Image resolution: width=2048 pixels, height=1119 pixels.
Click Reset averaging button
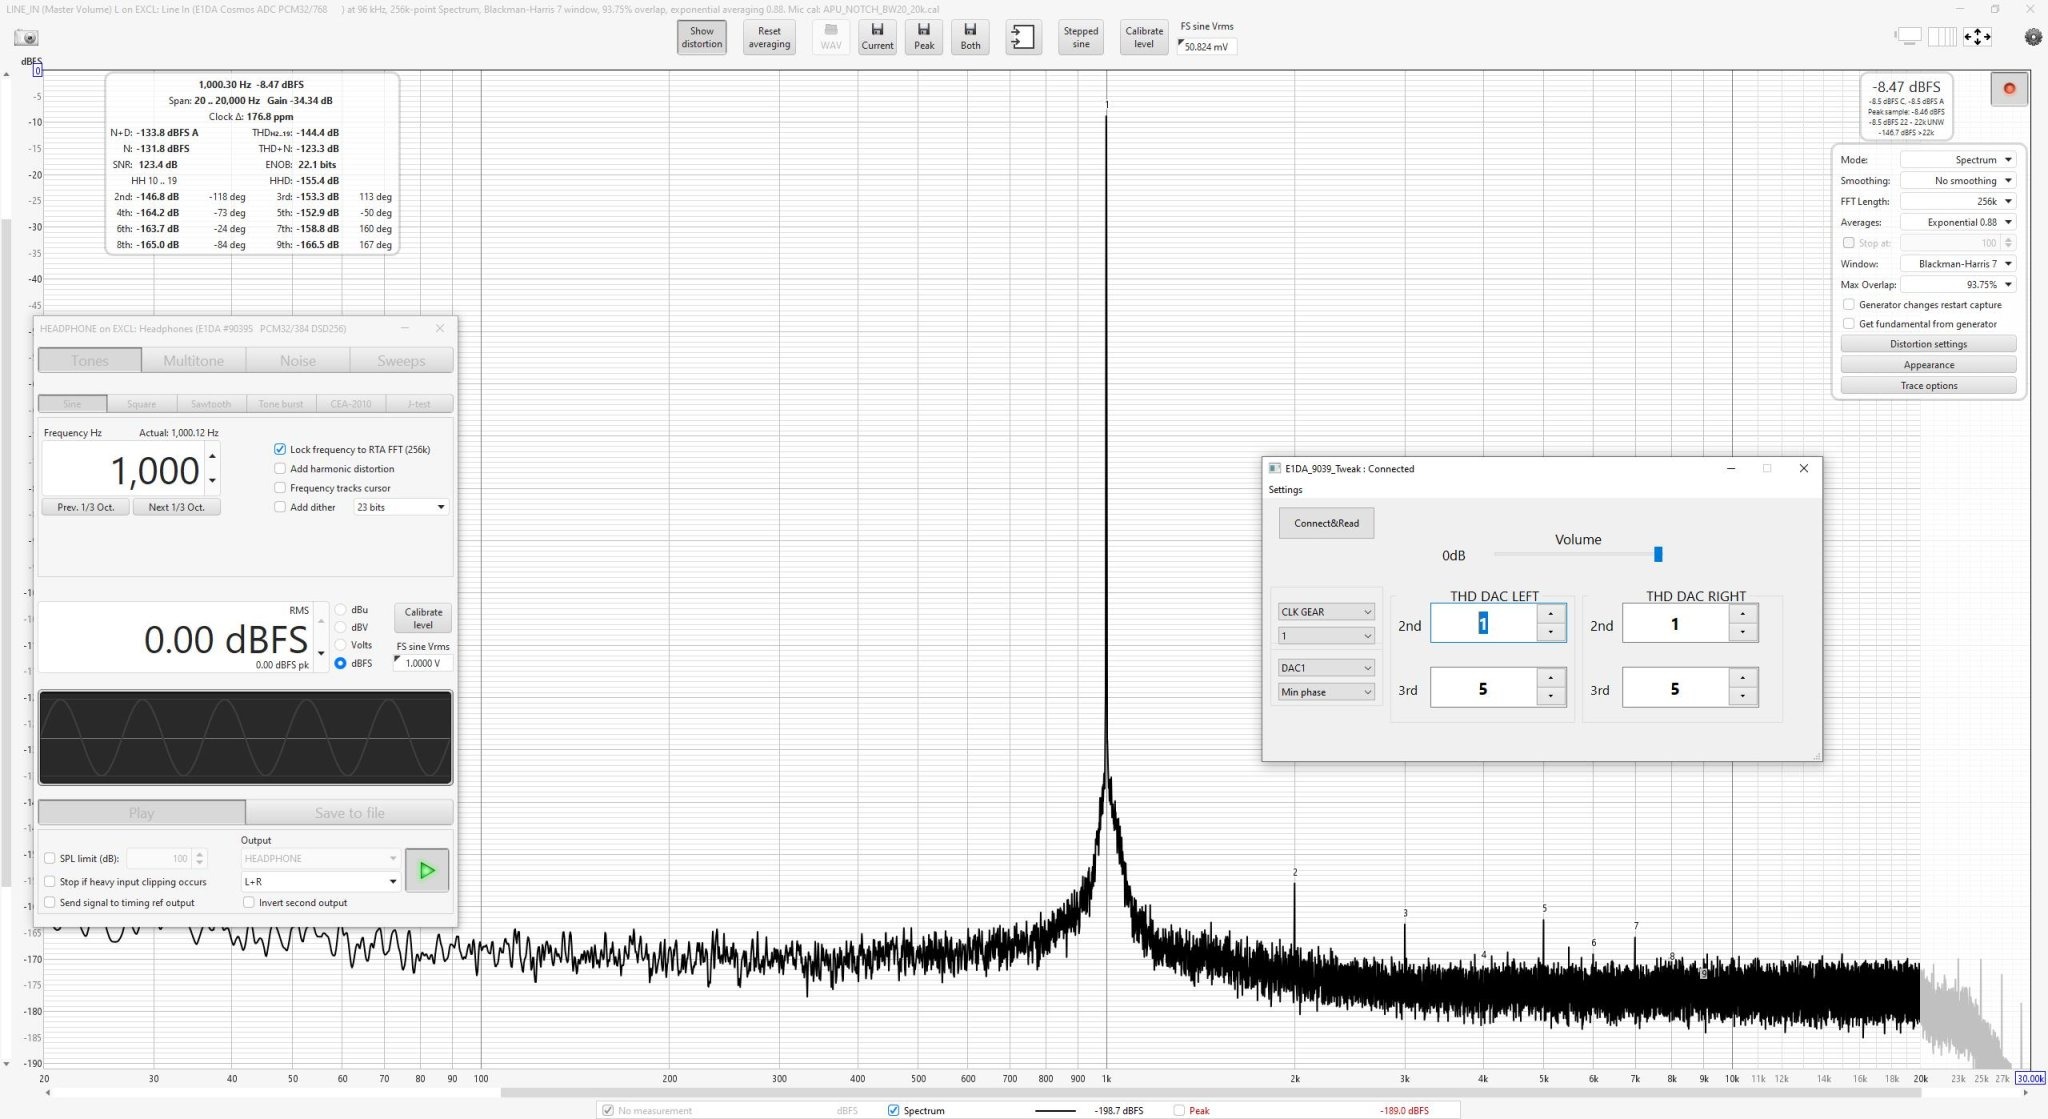[769, 37]
